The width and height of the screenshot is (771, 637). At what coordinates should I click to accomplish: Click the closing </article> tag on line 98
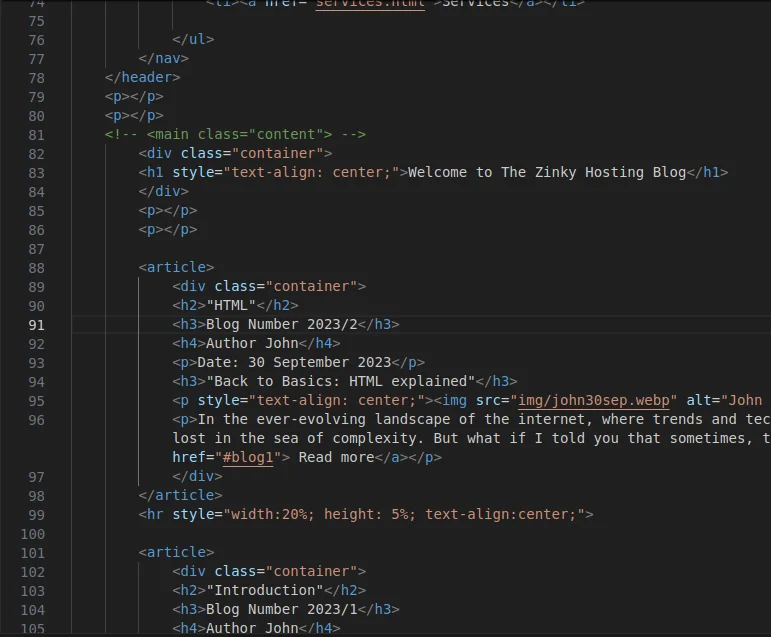point(180,495)
